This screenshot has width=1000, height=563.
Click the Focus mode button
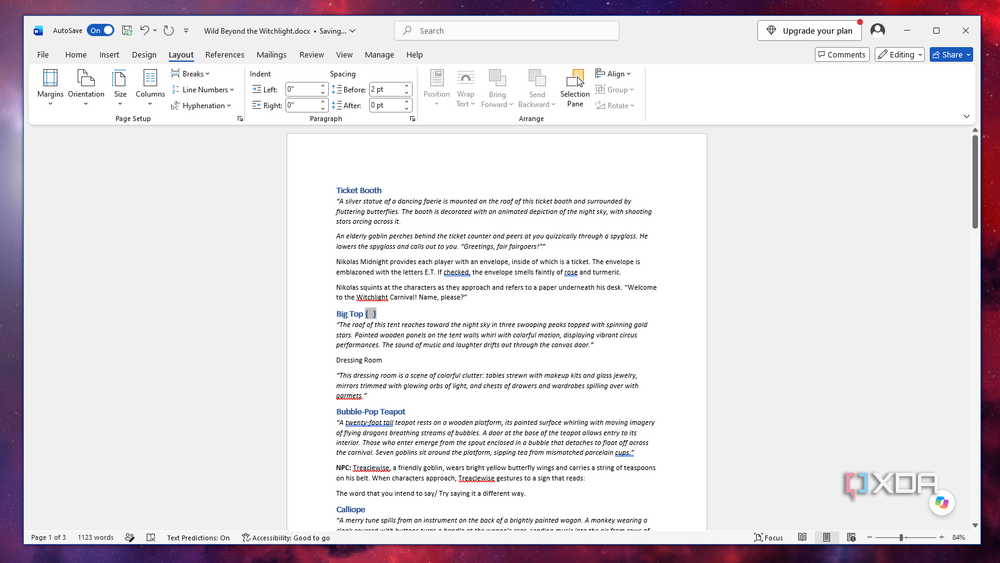pos(768,537)
